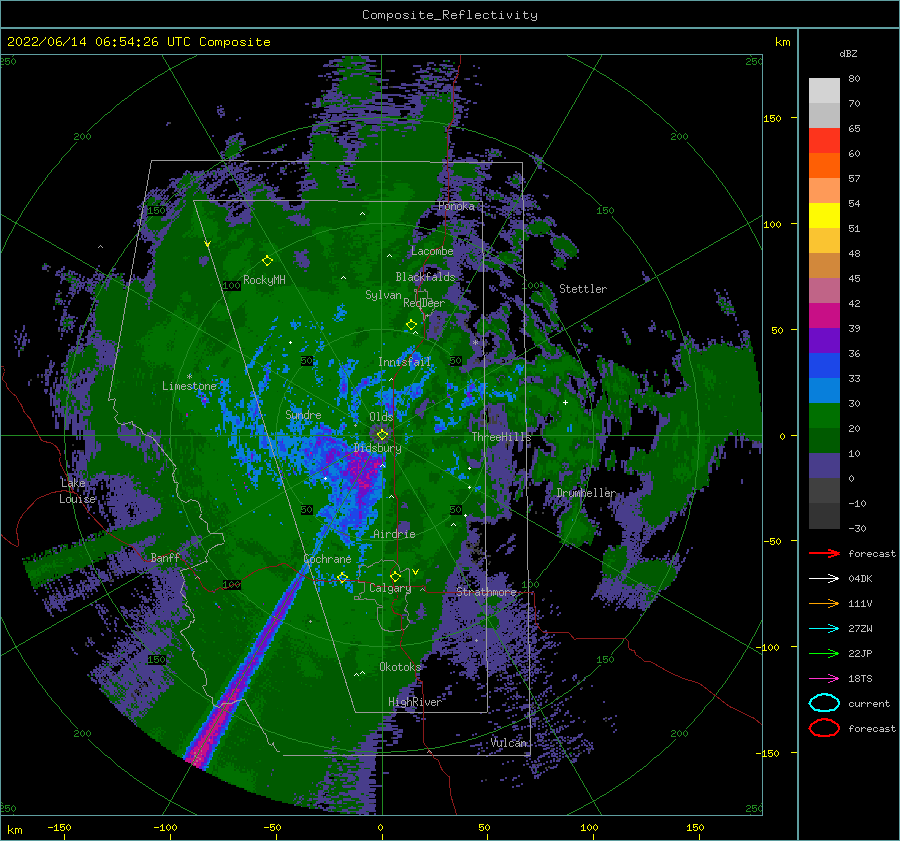
Task: Click the Sundre label
Action: click(x=303, y=415)
